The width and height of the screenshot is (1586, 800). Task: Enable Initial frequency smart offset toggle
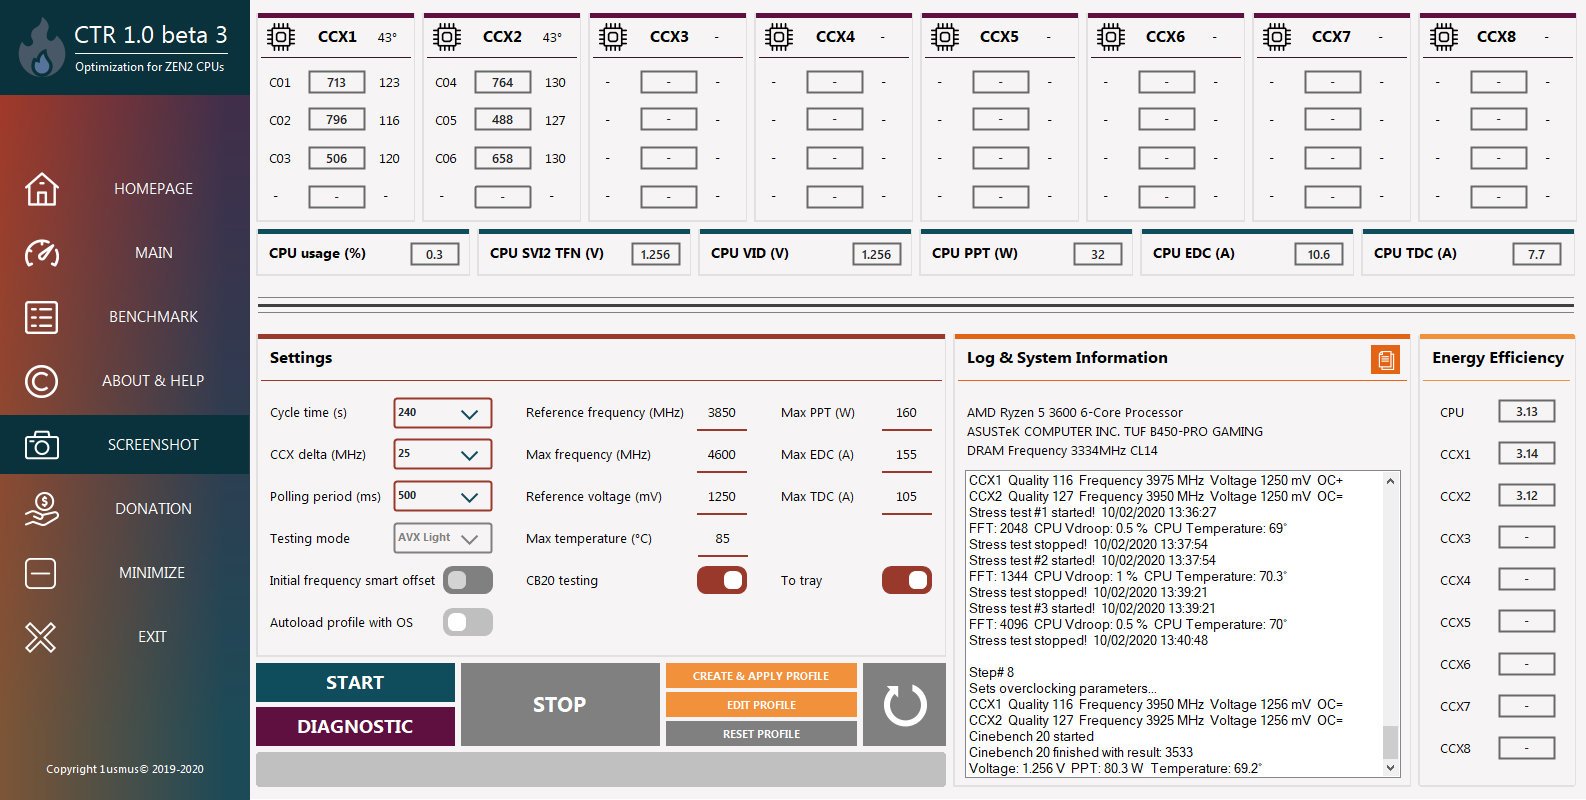tap(468, 580)
